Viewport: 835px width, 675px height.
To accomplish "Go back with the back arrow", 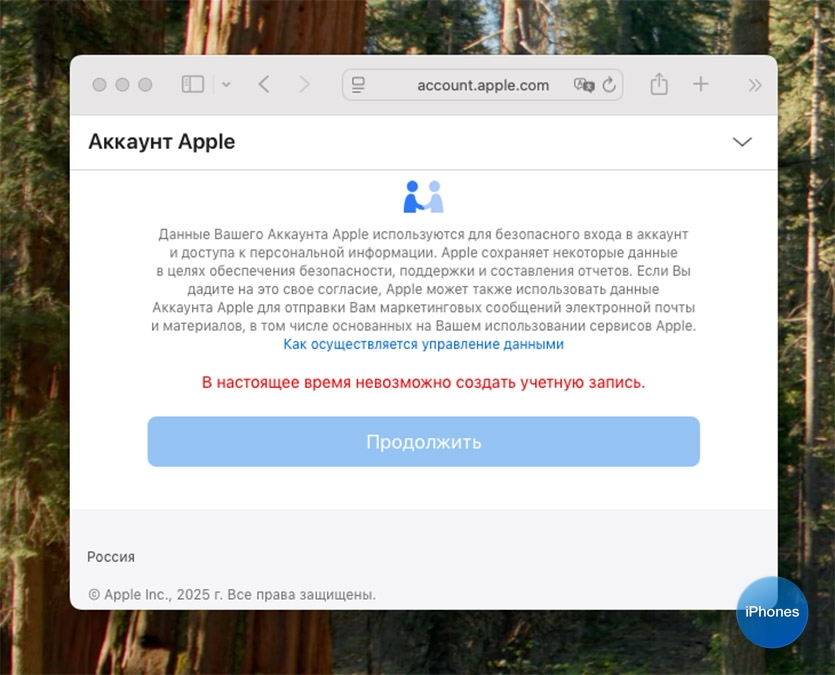I will (x=264, y=84).
